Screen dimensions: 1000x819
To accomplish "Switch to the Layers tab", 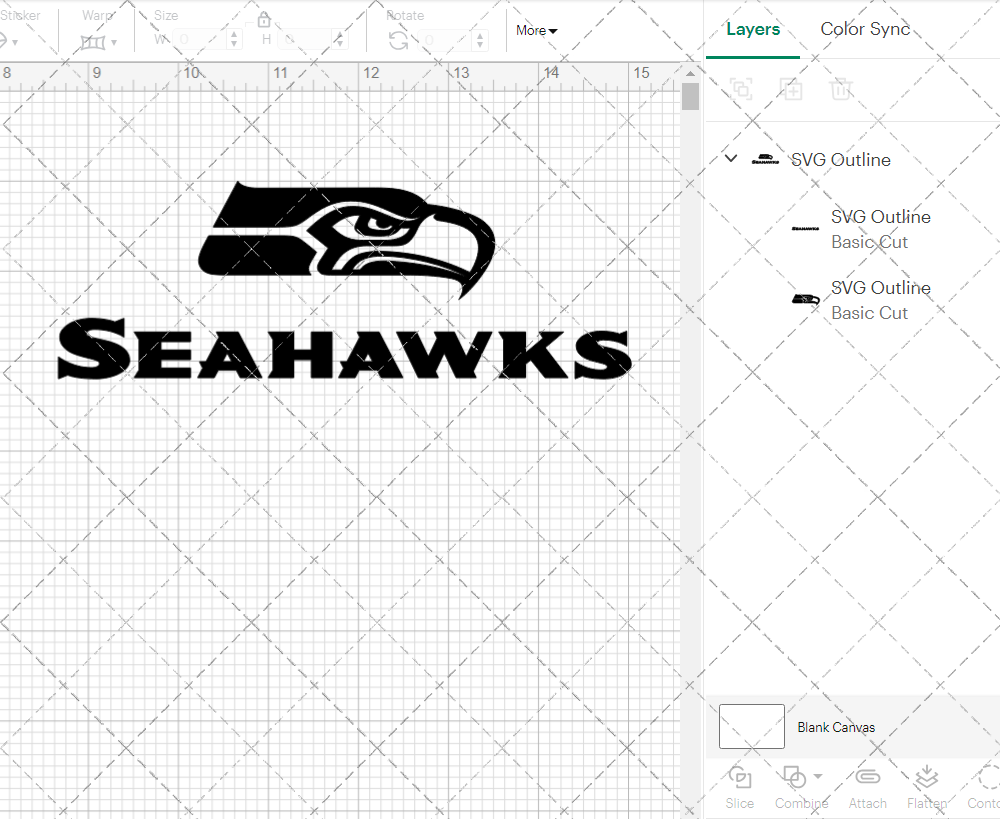I will 753,29.
